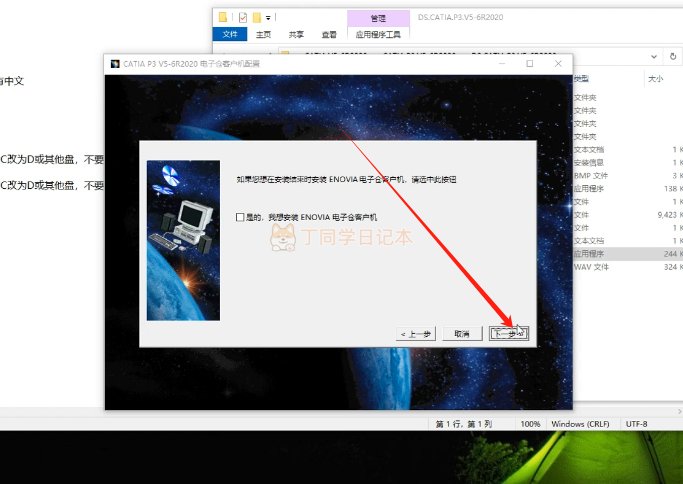The width and height of the screenshot is (683, 484).
Task: Click the Windows (CRLF) status entry in Notepad
Action: [x=580, y=424]
